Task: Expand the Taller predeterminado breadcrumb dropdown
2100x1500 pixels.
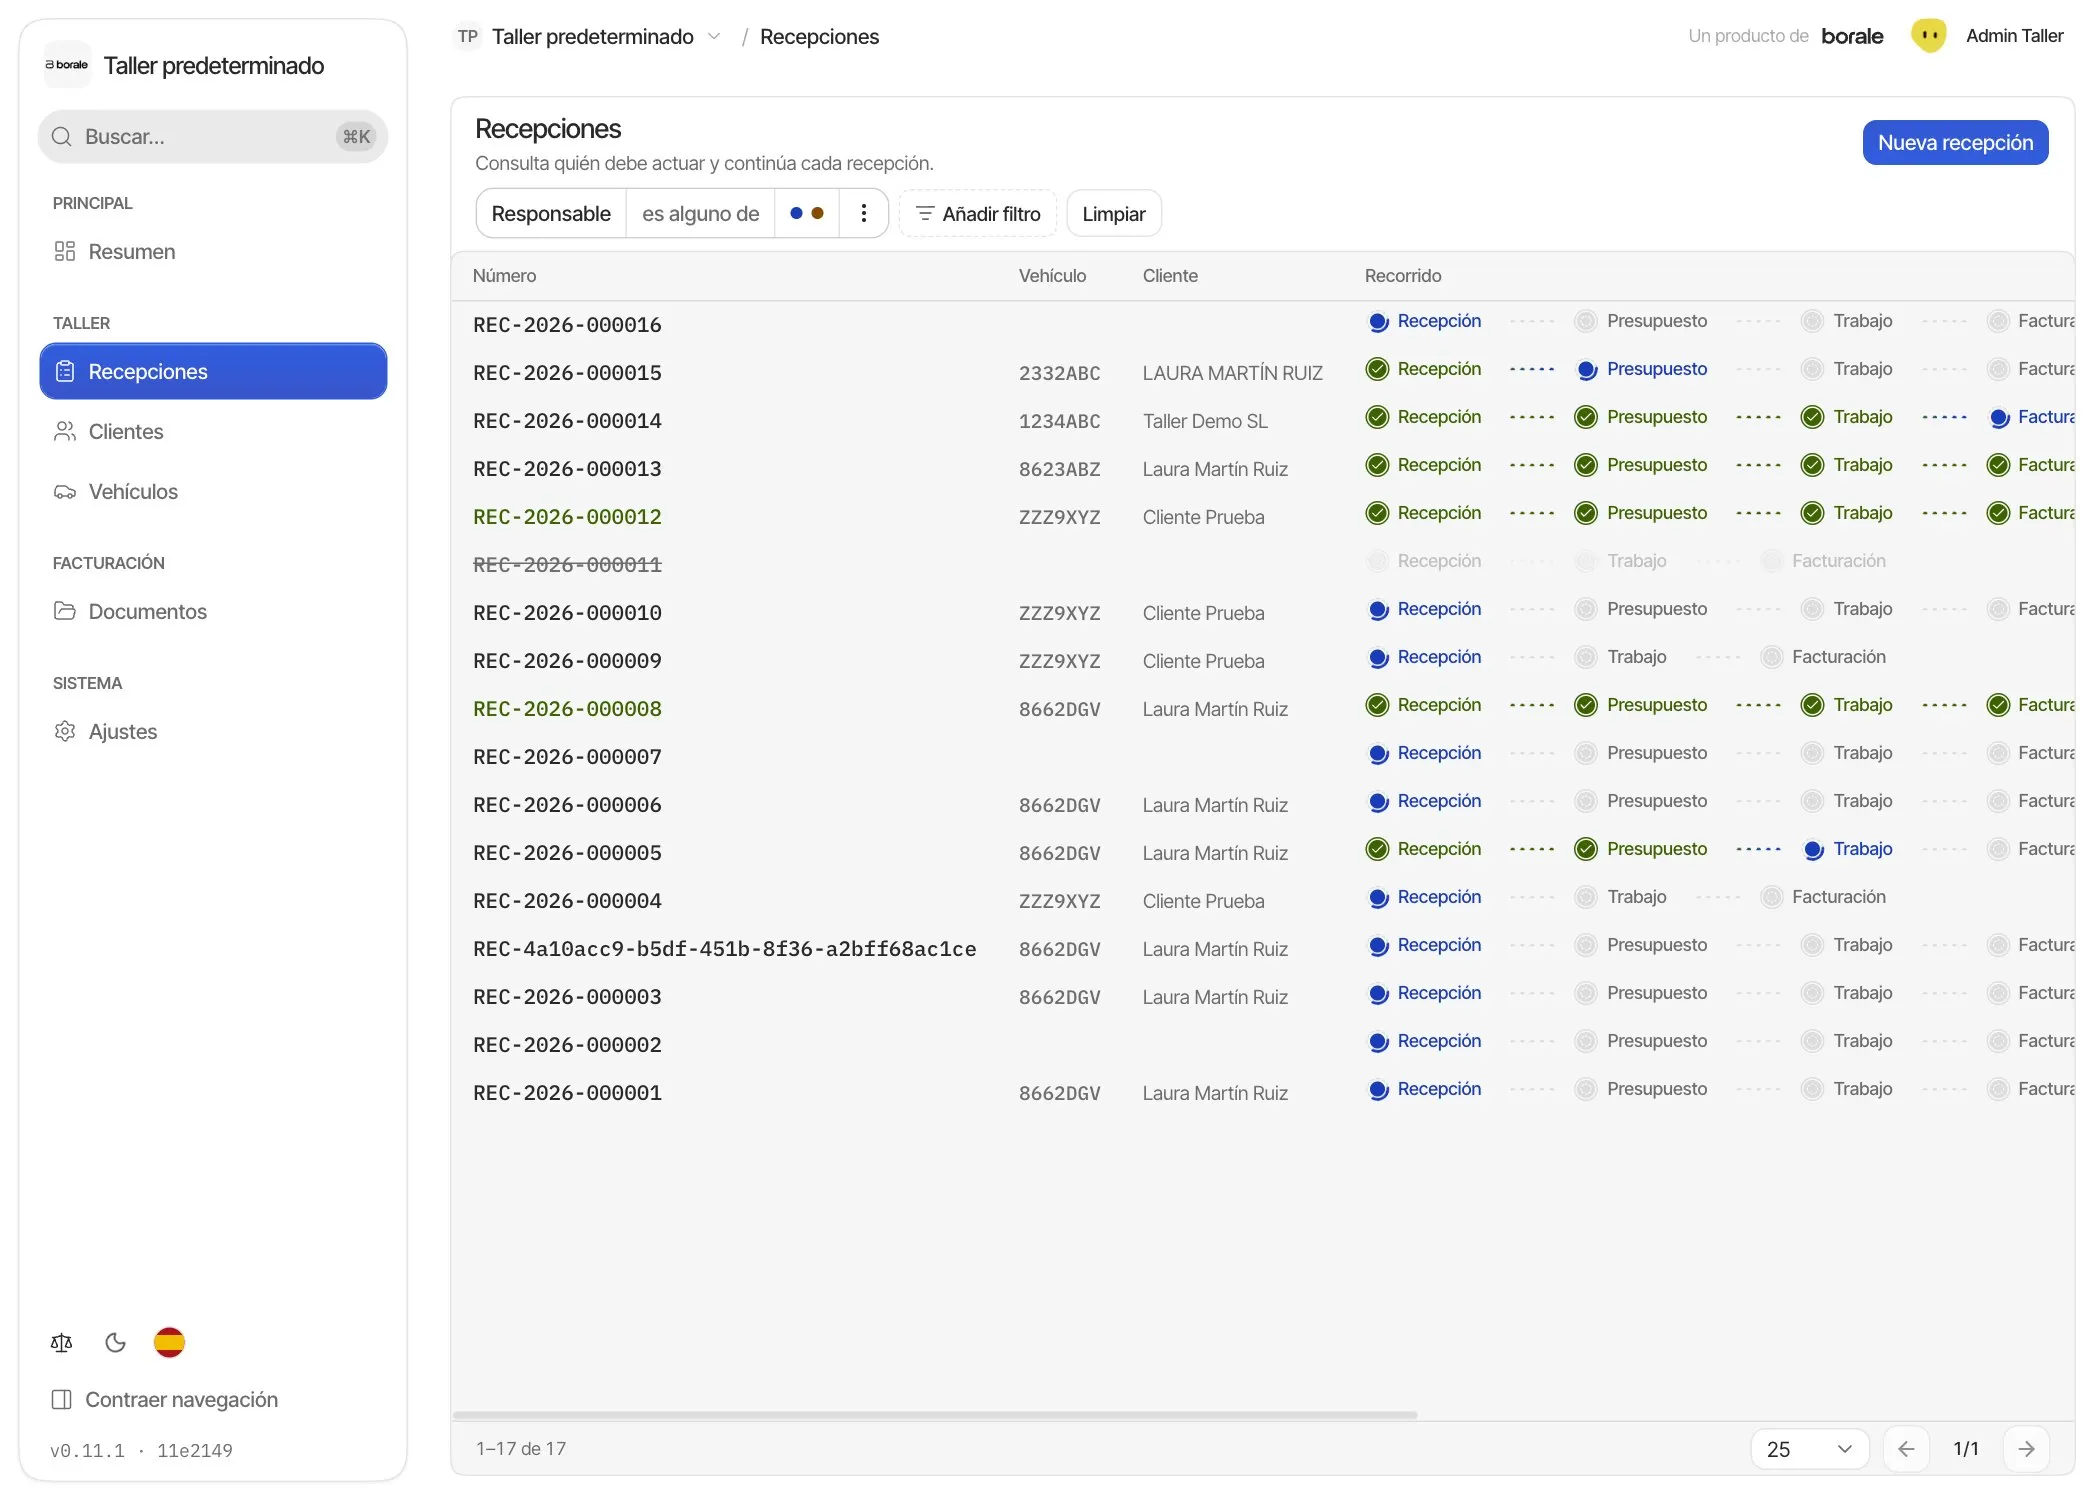Action: tap(714, 36)
